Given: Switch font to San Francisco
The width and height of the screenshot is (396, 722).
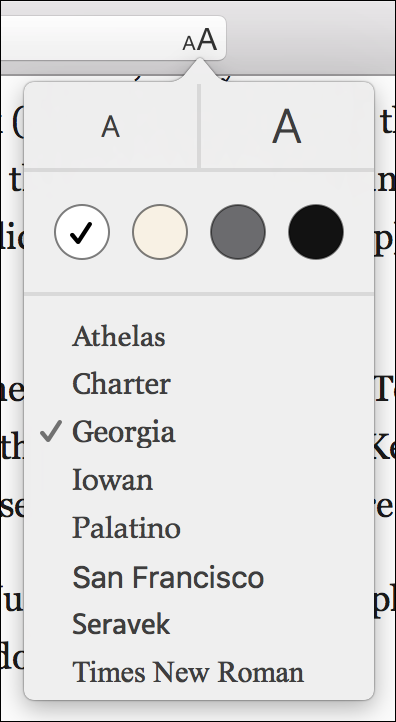Looking at the screenshot, I should [x=168, y=577].
